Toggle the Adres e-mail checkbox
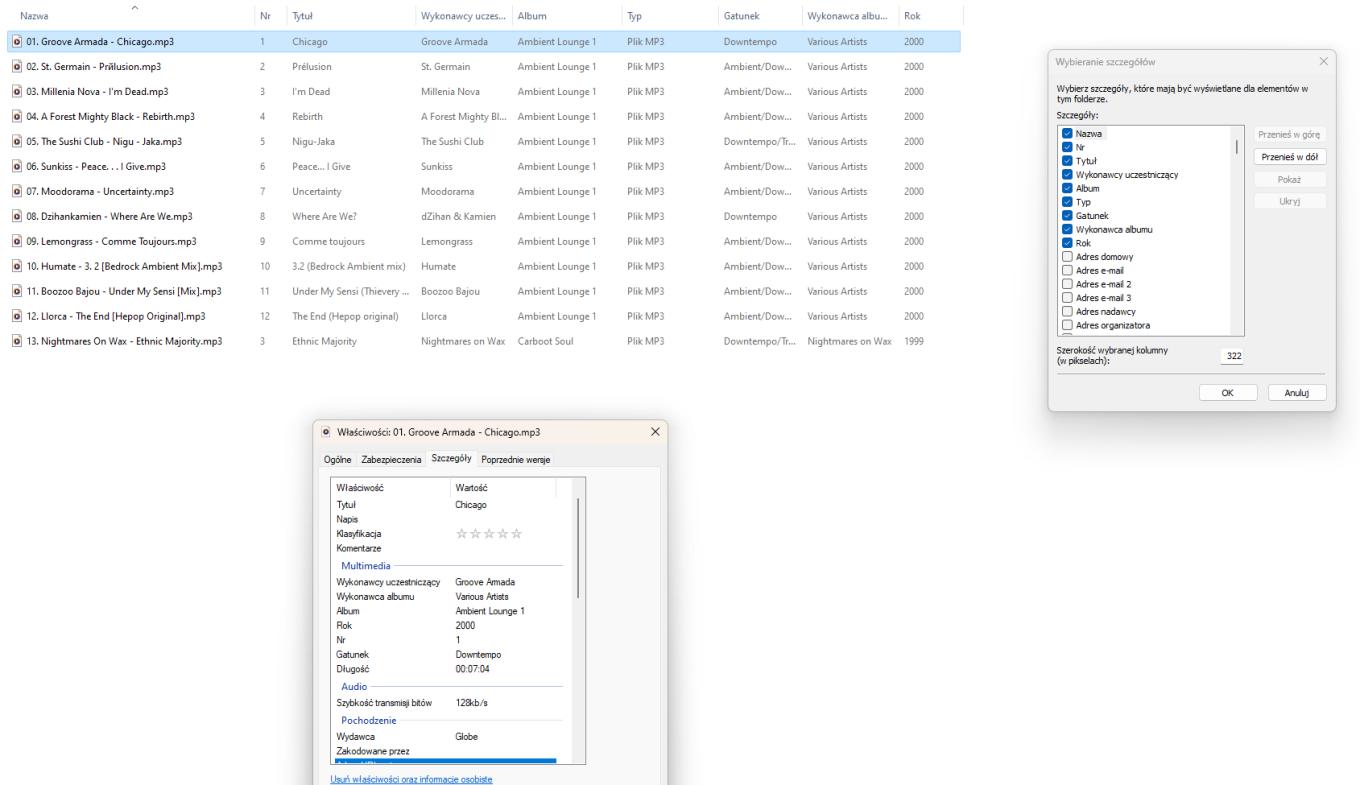 coord(1067,270)
